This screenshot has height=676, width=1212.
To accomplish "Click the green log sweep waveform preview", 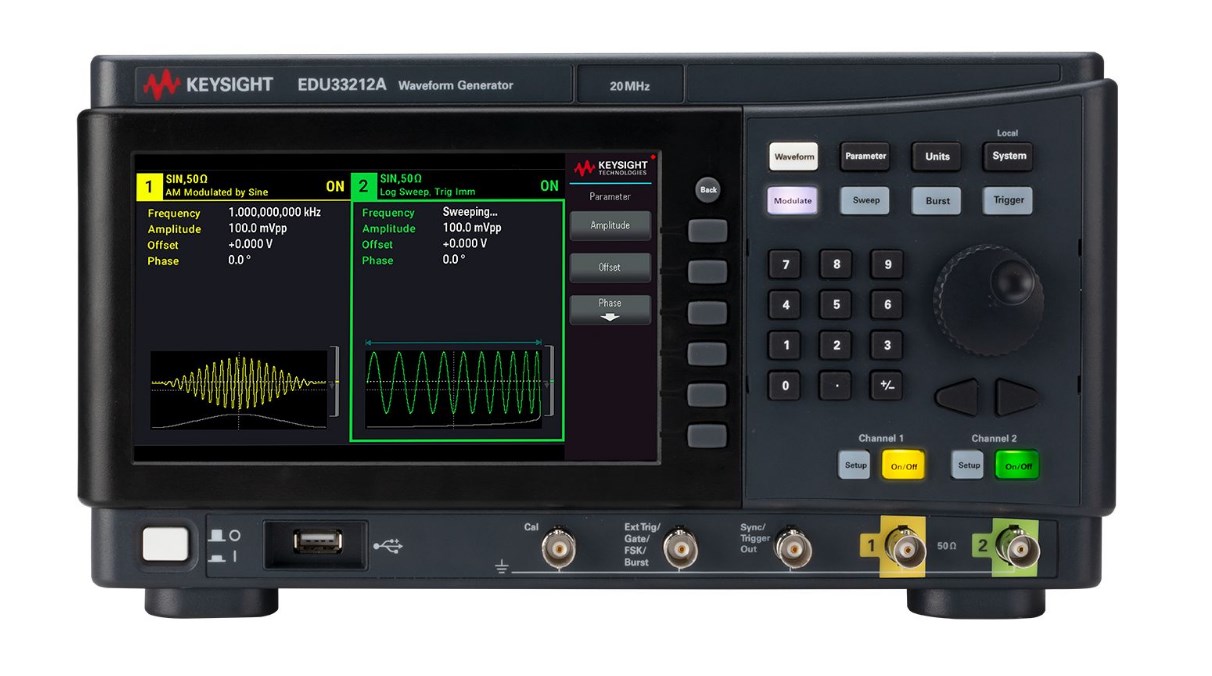I will [x=455, y=389].
